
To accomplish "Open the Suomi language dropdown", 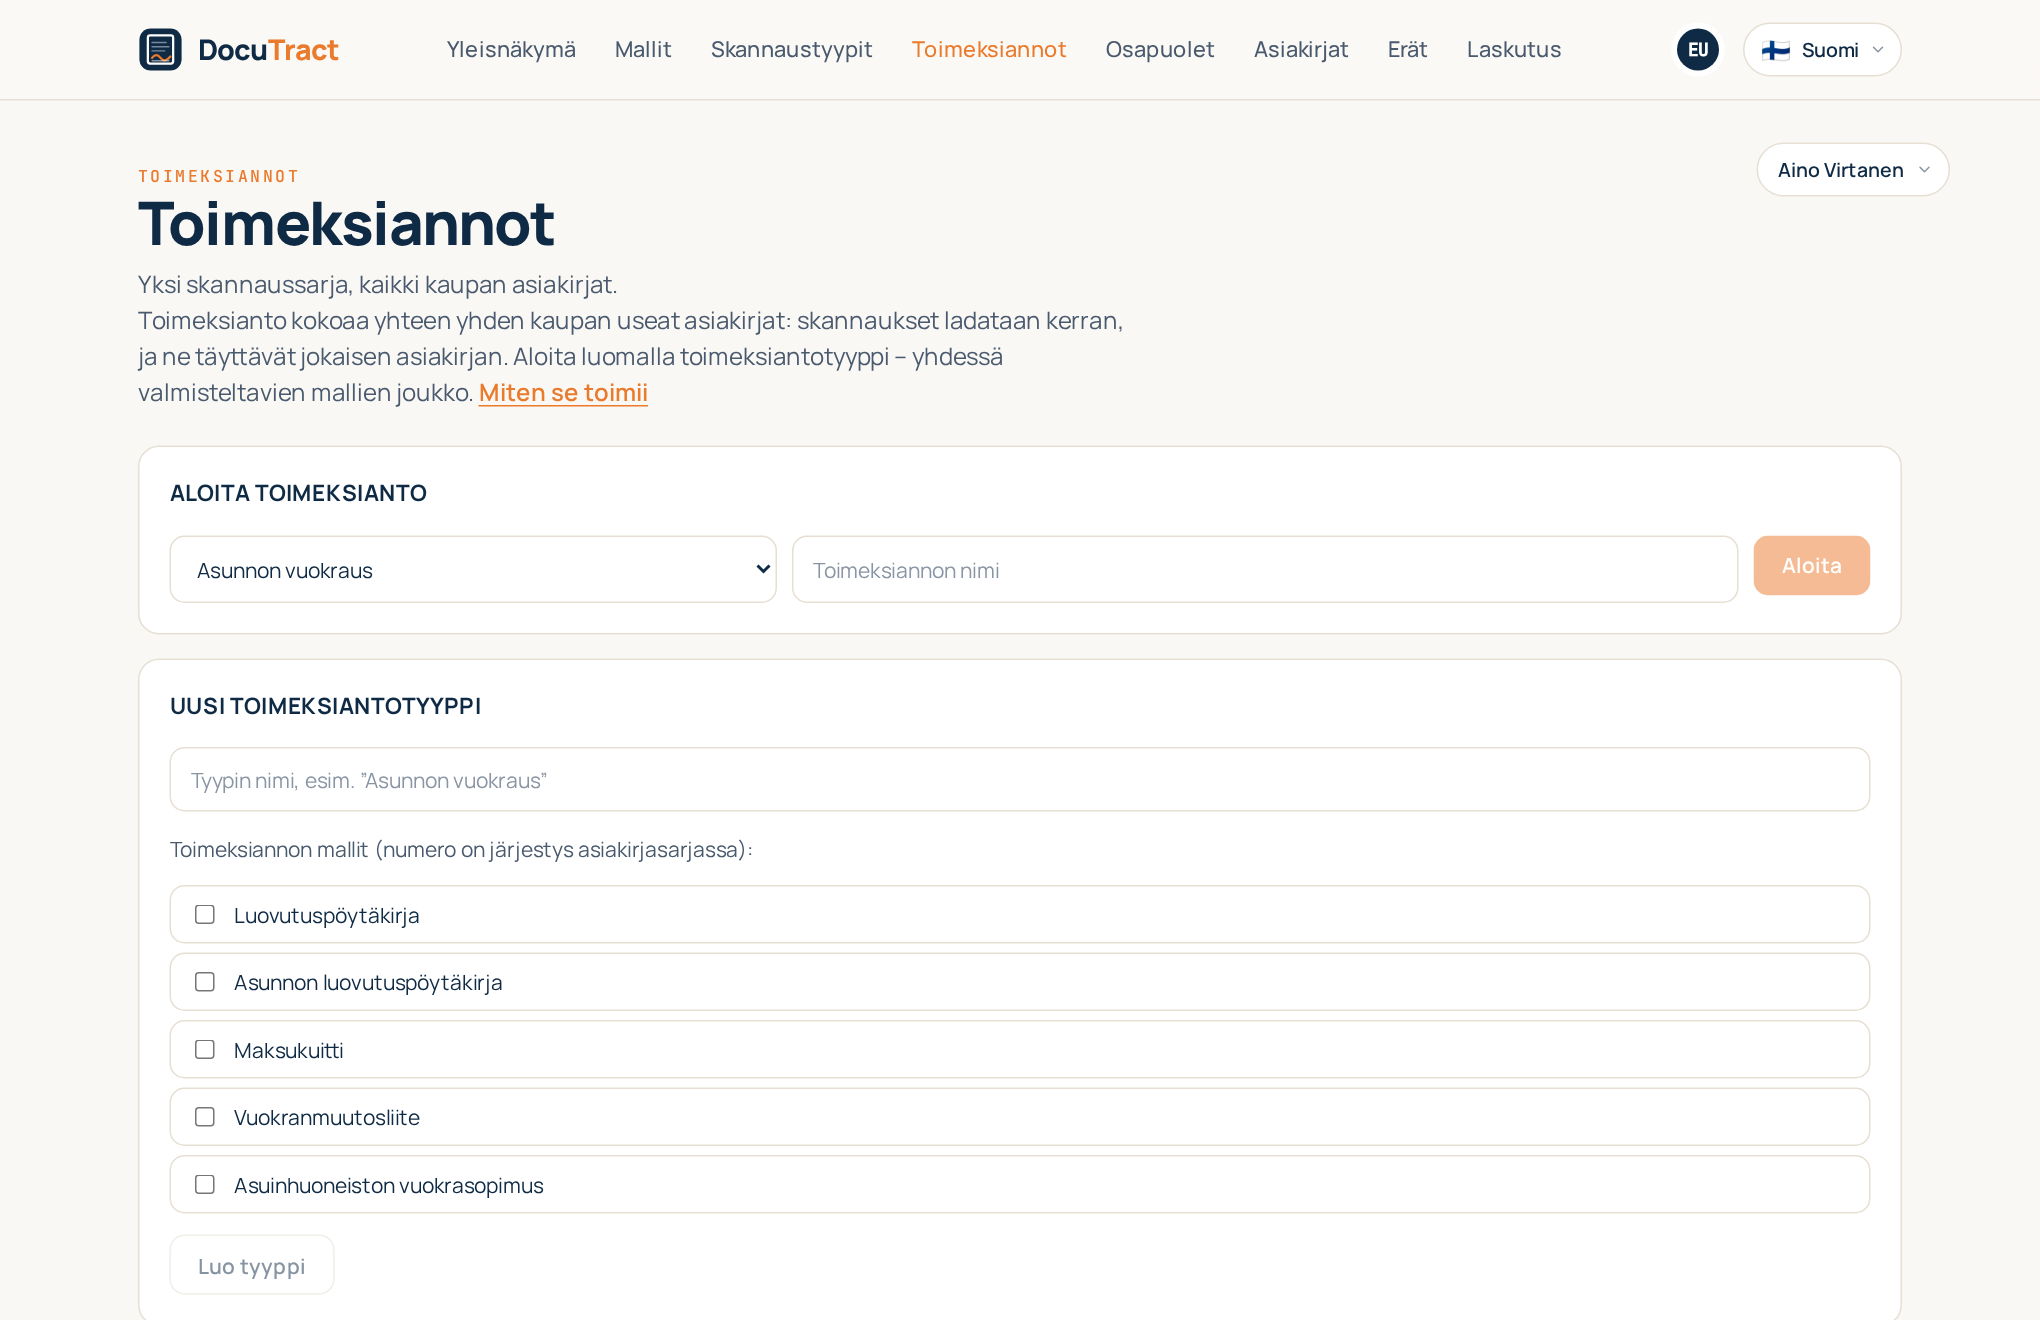I will [1822, 49].
